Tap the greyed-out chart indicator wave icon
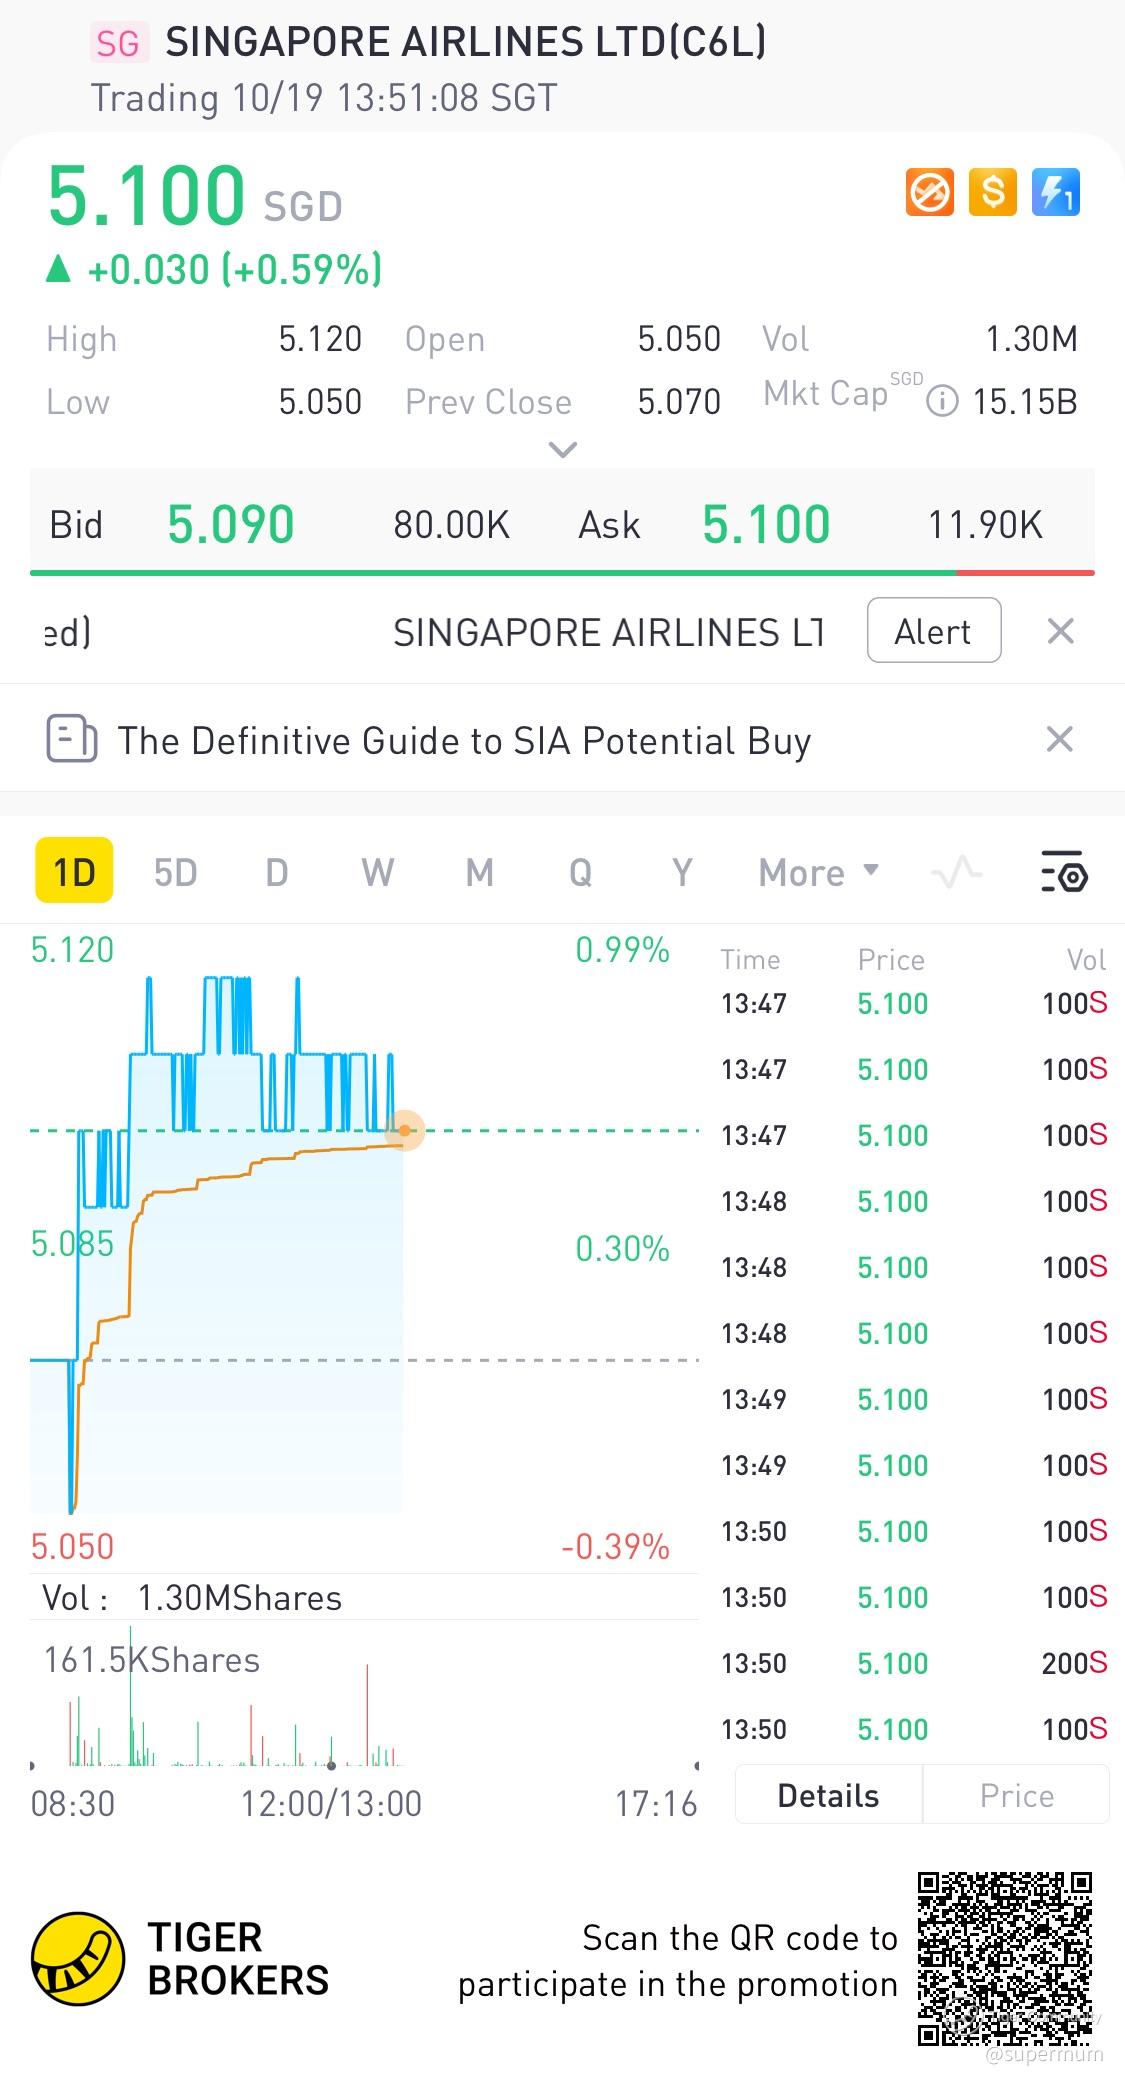Screen dimensions: 1125x2079 pos(956,873)
